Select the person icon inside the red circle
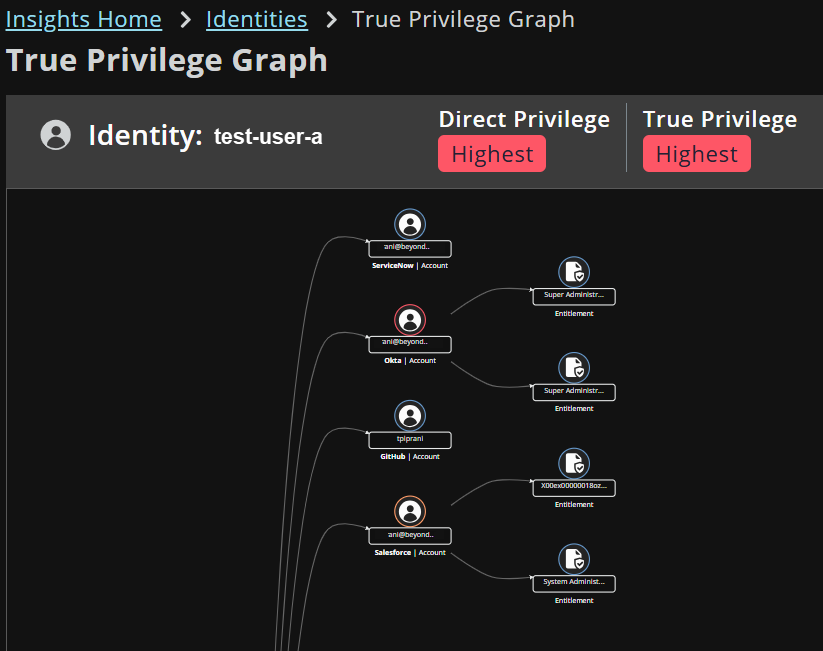 tap(409, 320)
